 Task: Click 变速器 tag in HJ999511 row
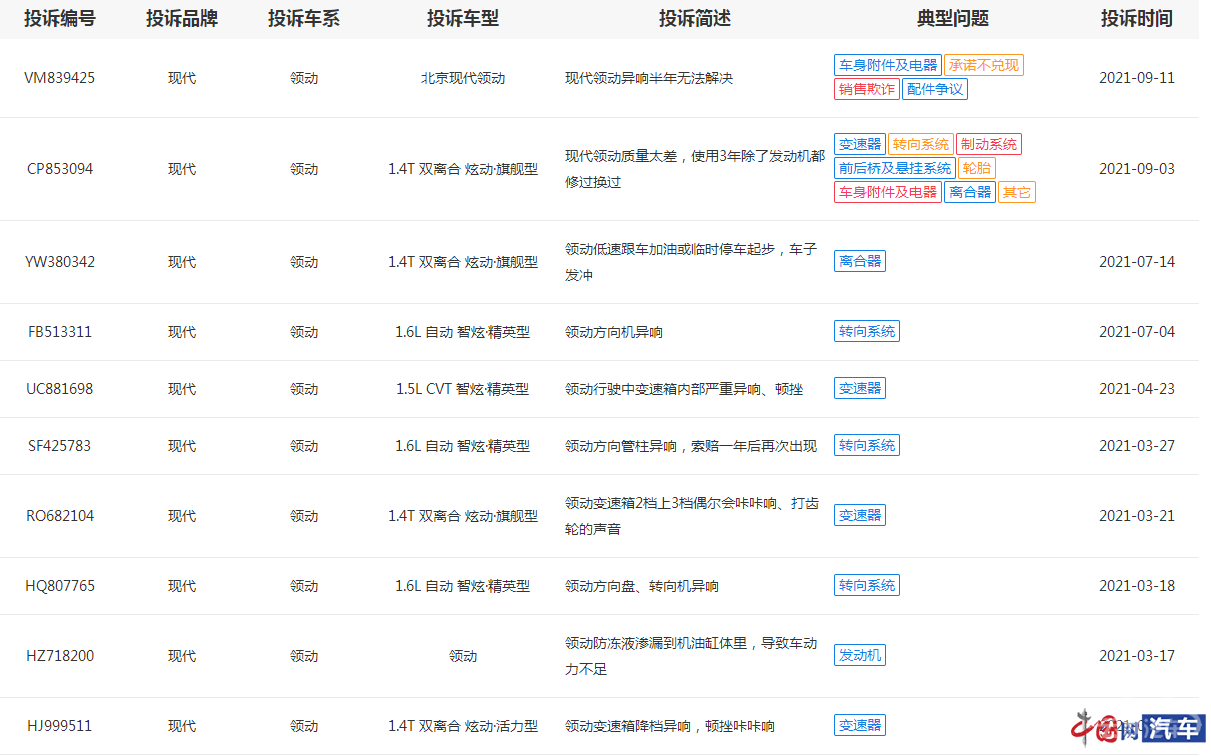click(x=860, y=725)
